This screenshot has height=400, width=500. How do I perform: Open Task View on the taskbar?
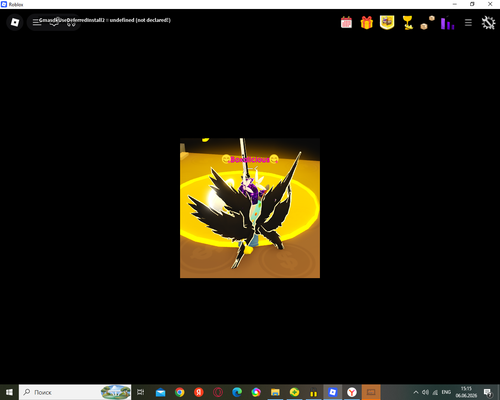[141, 392]
